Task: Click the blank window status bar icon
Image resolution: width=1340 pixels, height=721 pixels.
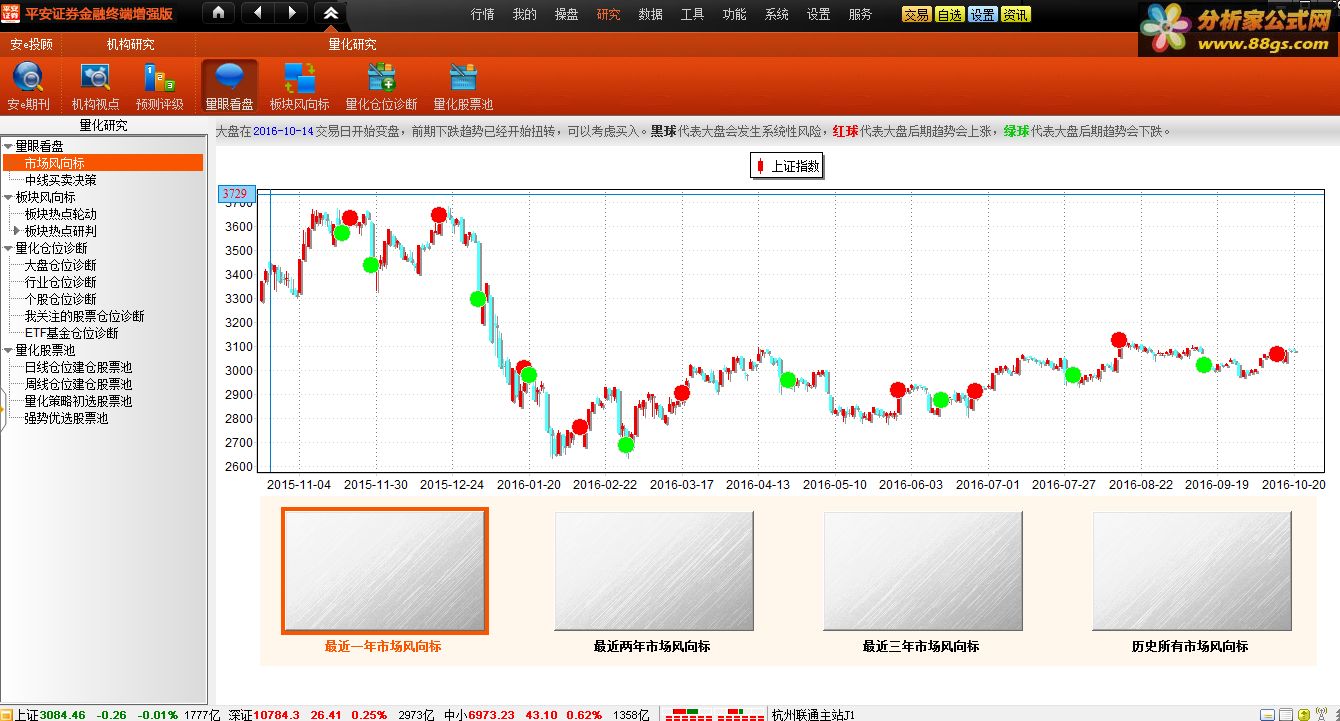Action: pos(1285,715)
